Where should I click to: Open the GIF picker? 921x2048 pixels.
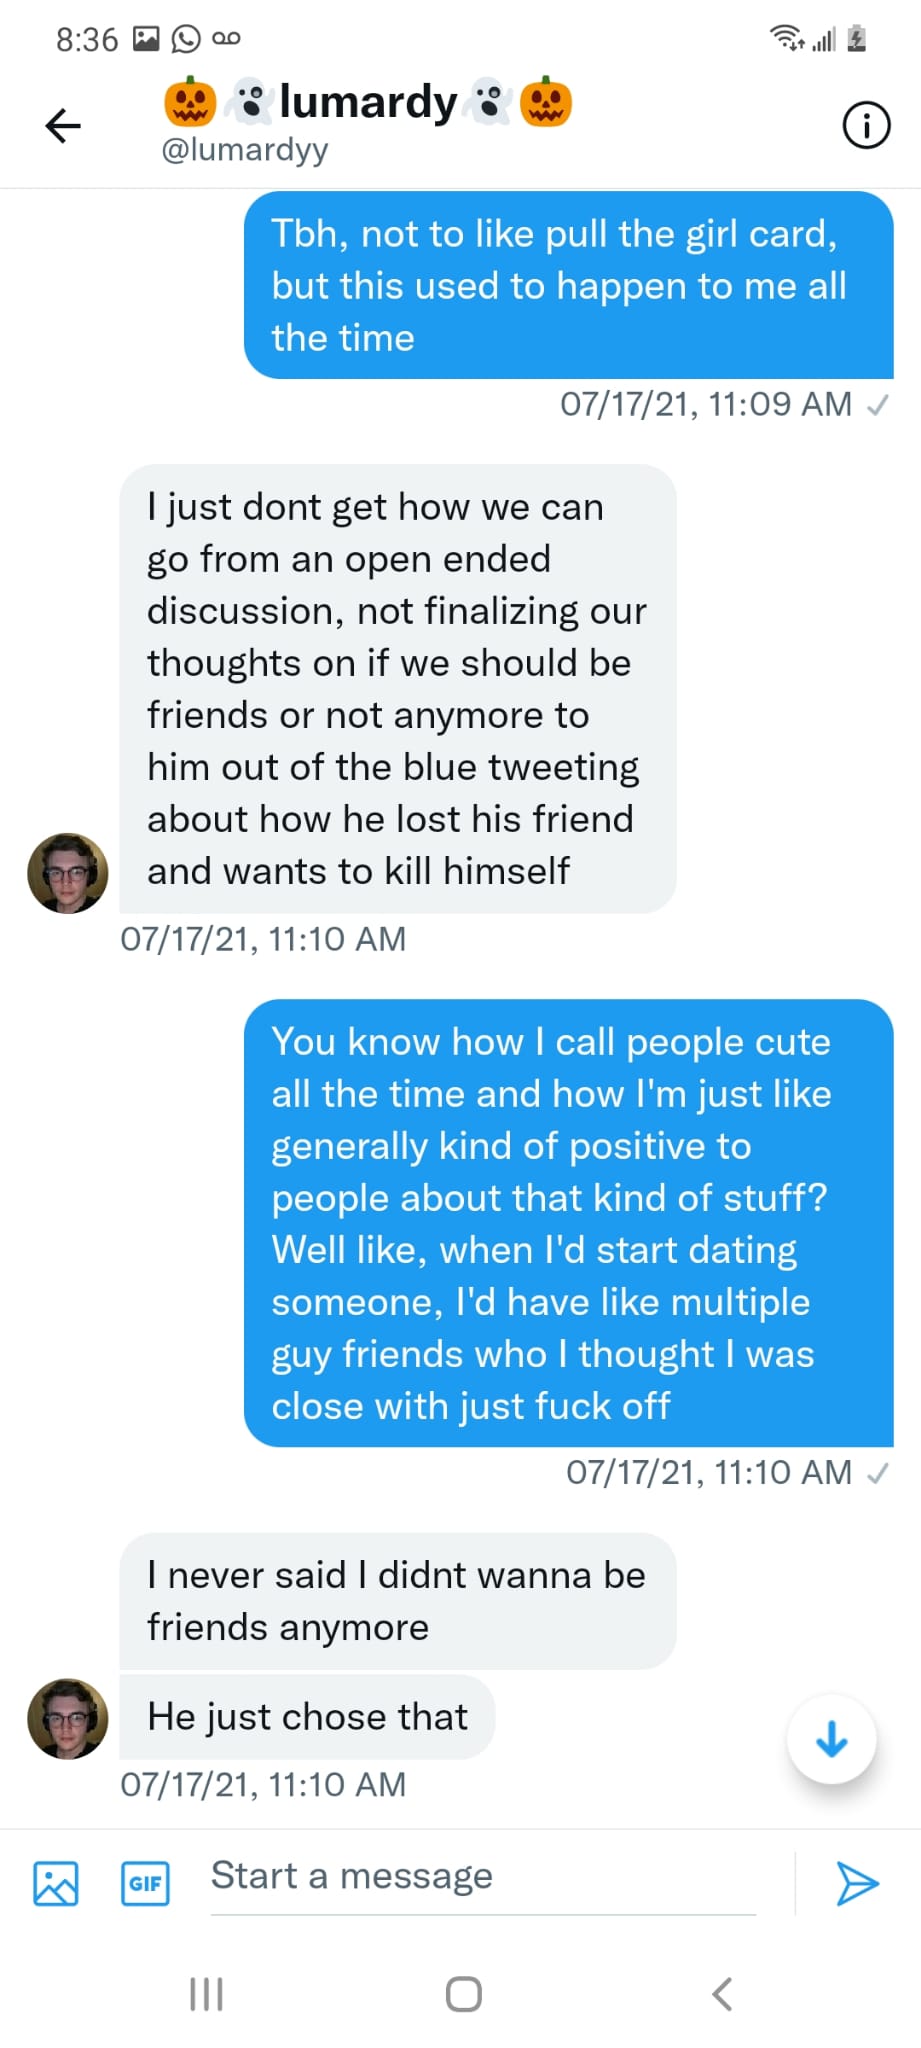pyautogui.click(x=145, y=1884)
